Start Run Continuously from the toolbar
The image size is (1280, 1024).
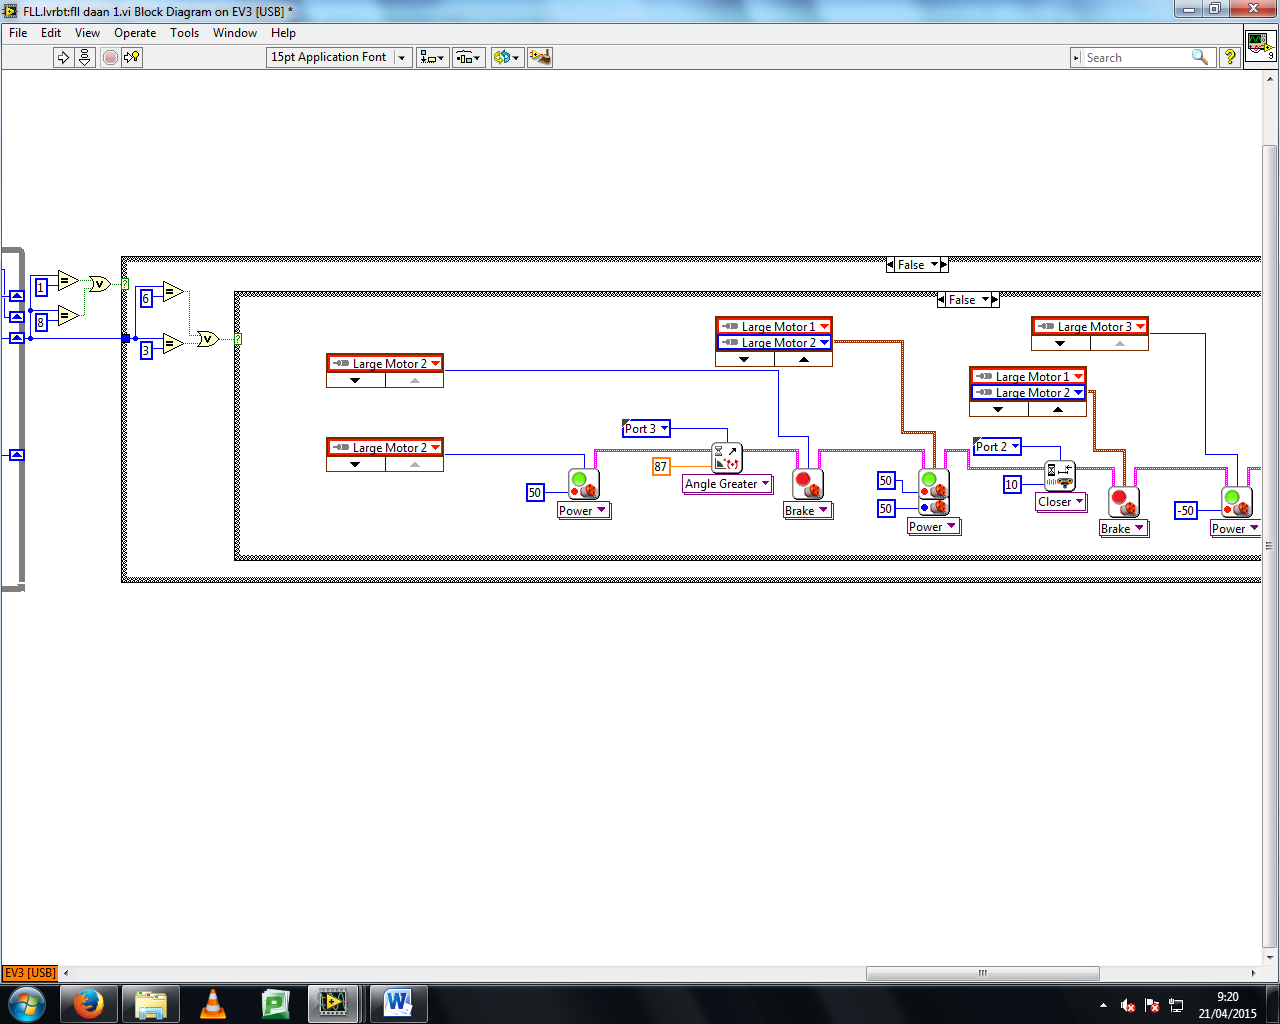tap(85, 57)
